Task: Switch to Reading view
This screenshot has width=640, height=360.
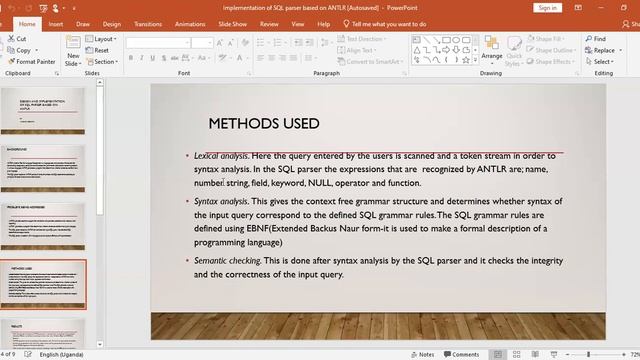Action: pyautogui.click(x=535, y=354)
